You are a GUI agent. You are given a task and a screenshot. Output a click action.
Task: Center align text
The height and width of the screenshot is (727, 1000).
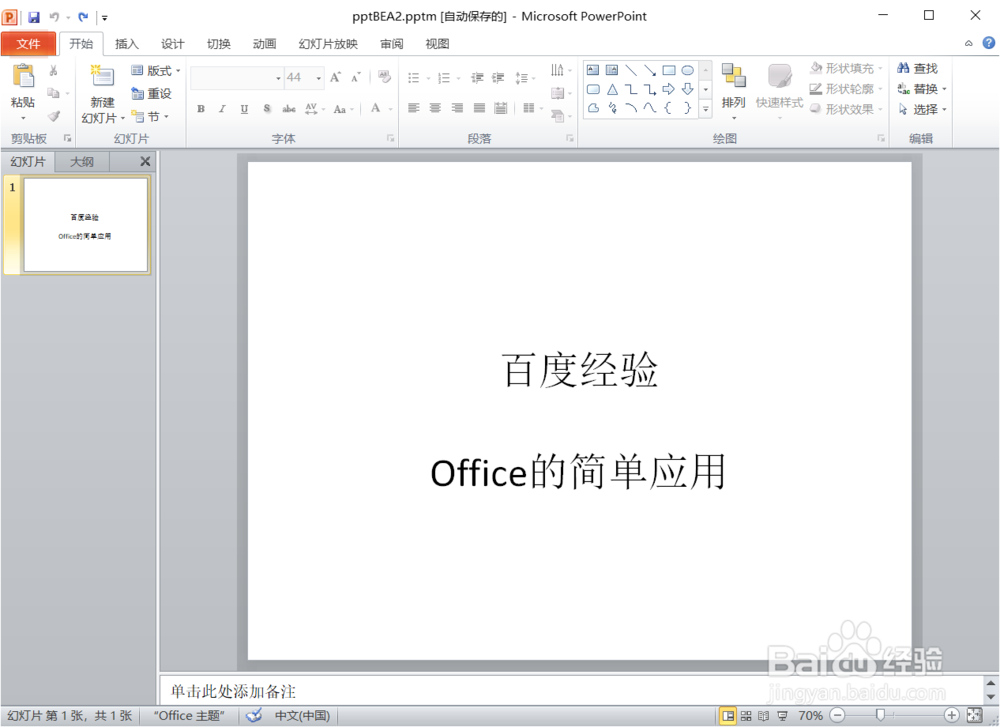(x=435, y=108)
